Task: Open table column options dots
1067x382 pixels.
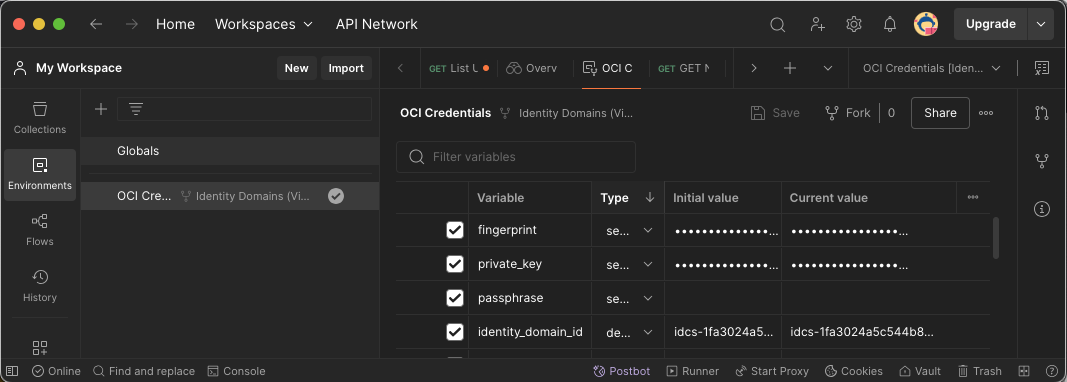Action: coord(973,197)
